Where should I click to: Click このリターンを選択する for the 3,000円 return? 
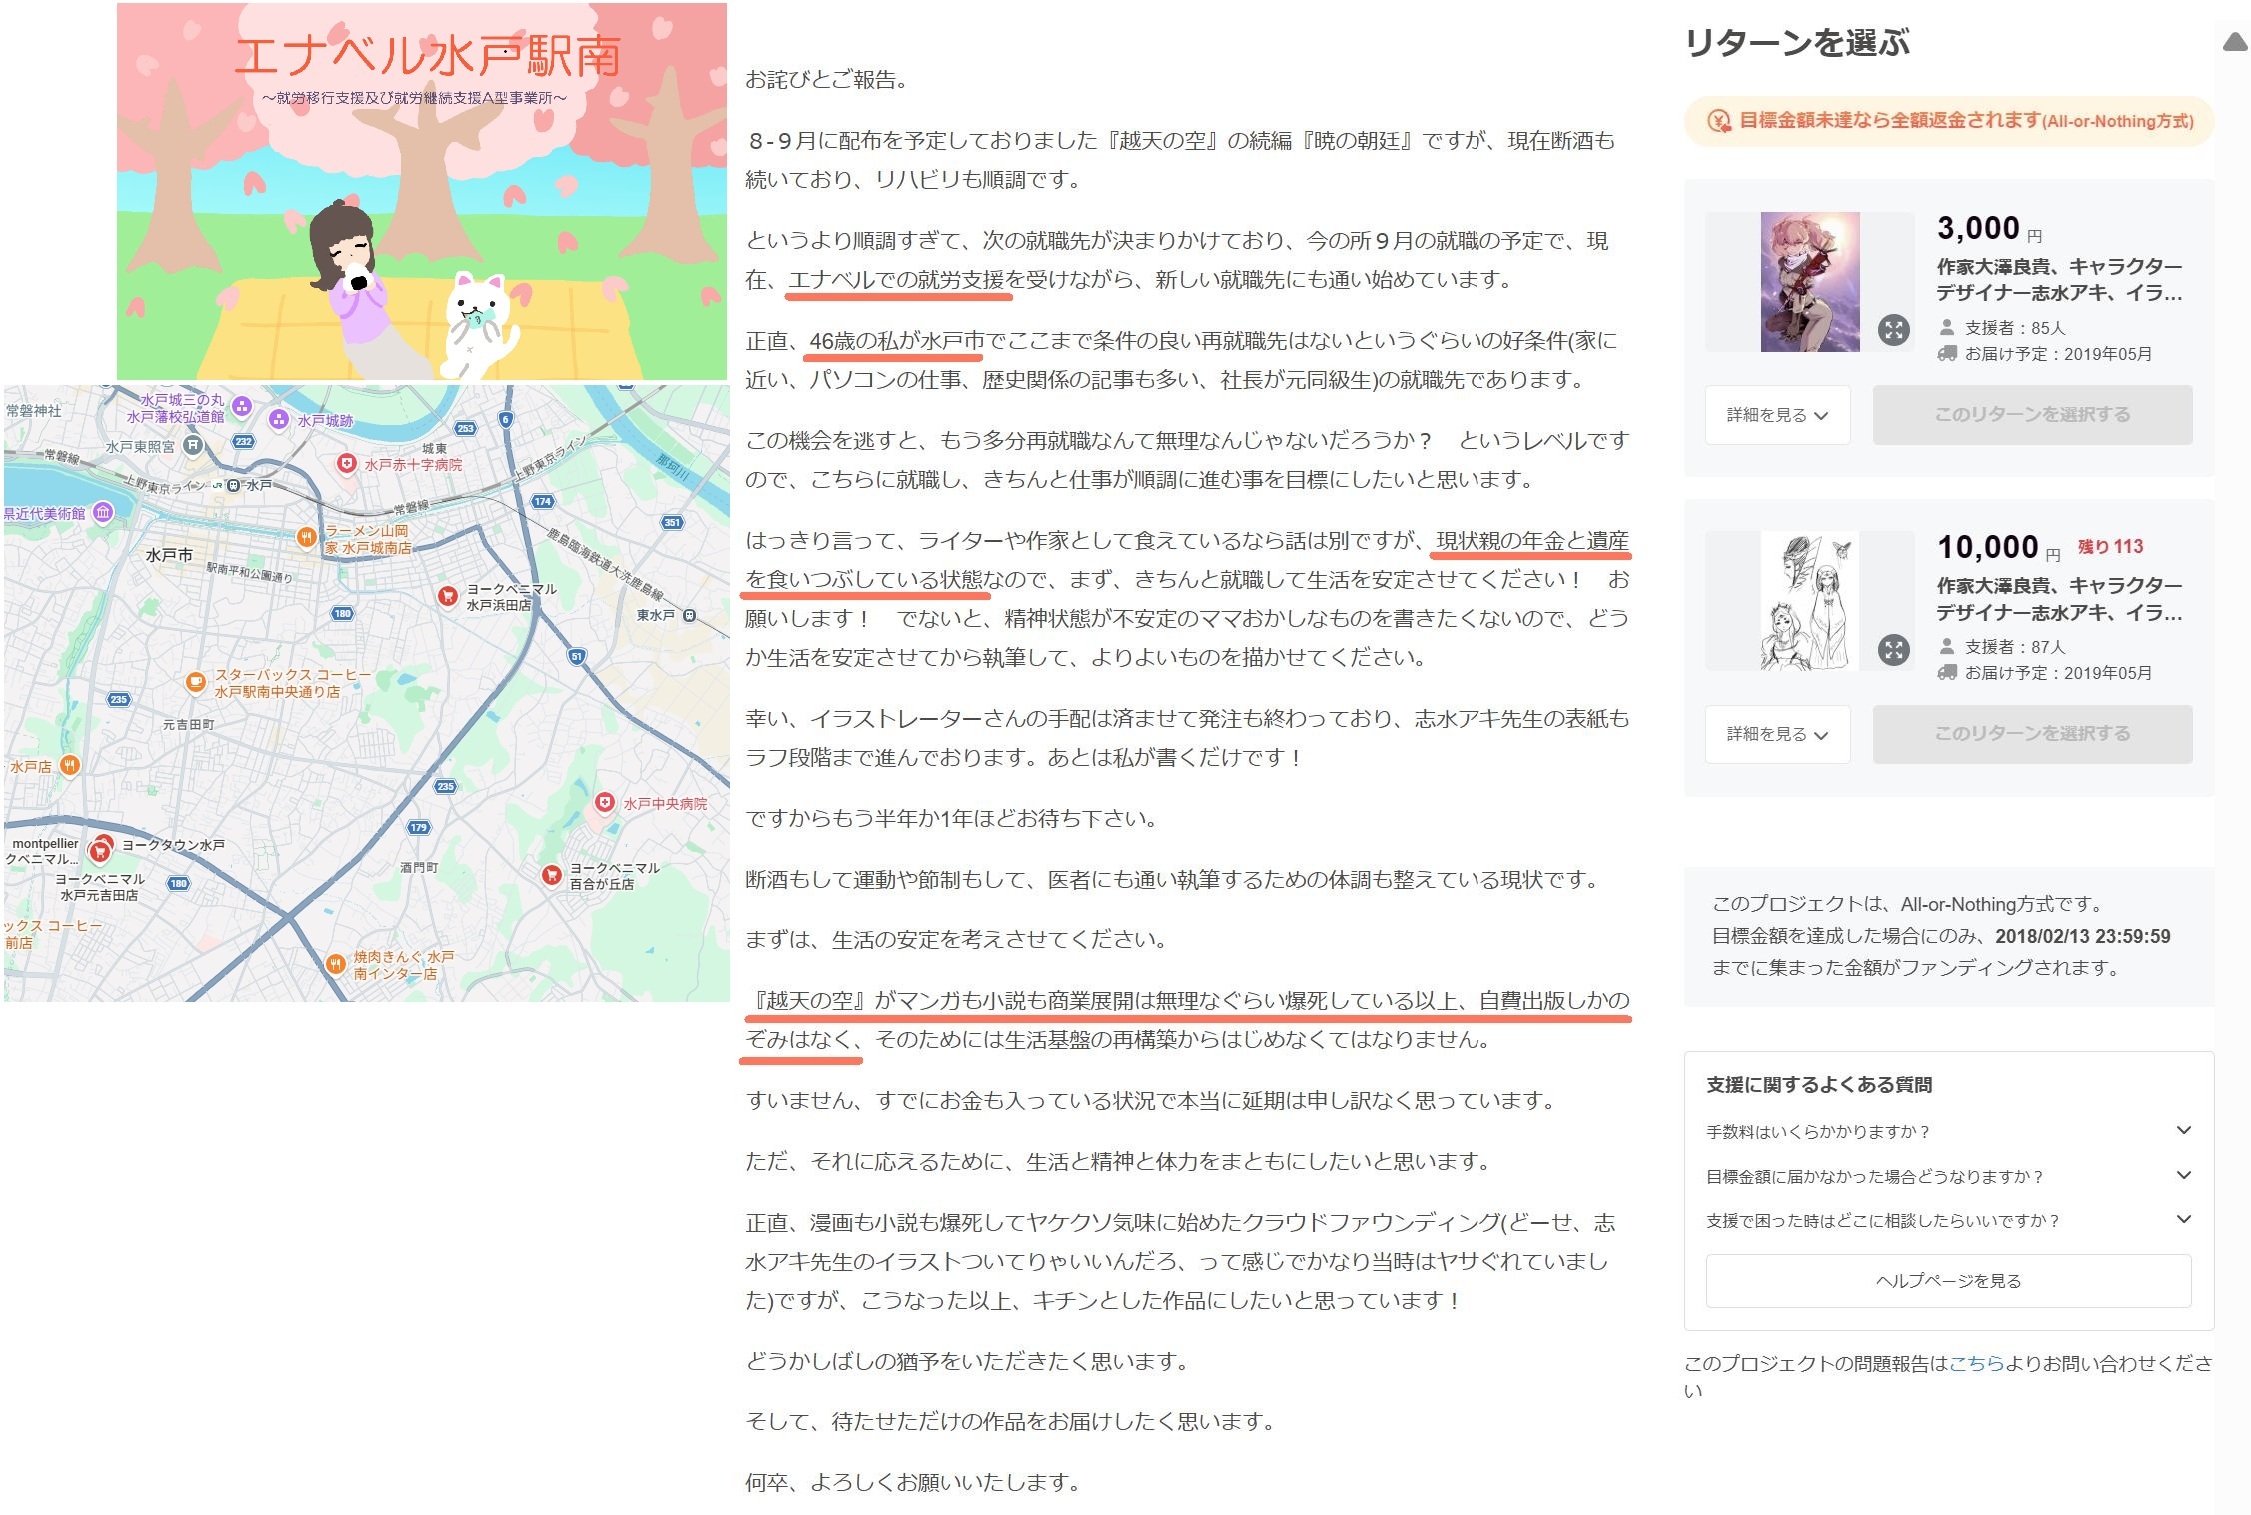point(2032,415)
